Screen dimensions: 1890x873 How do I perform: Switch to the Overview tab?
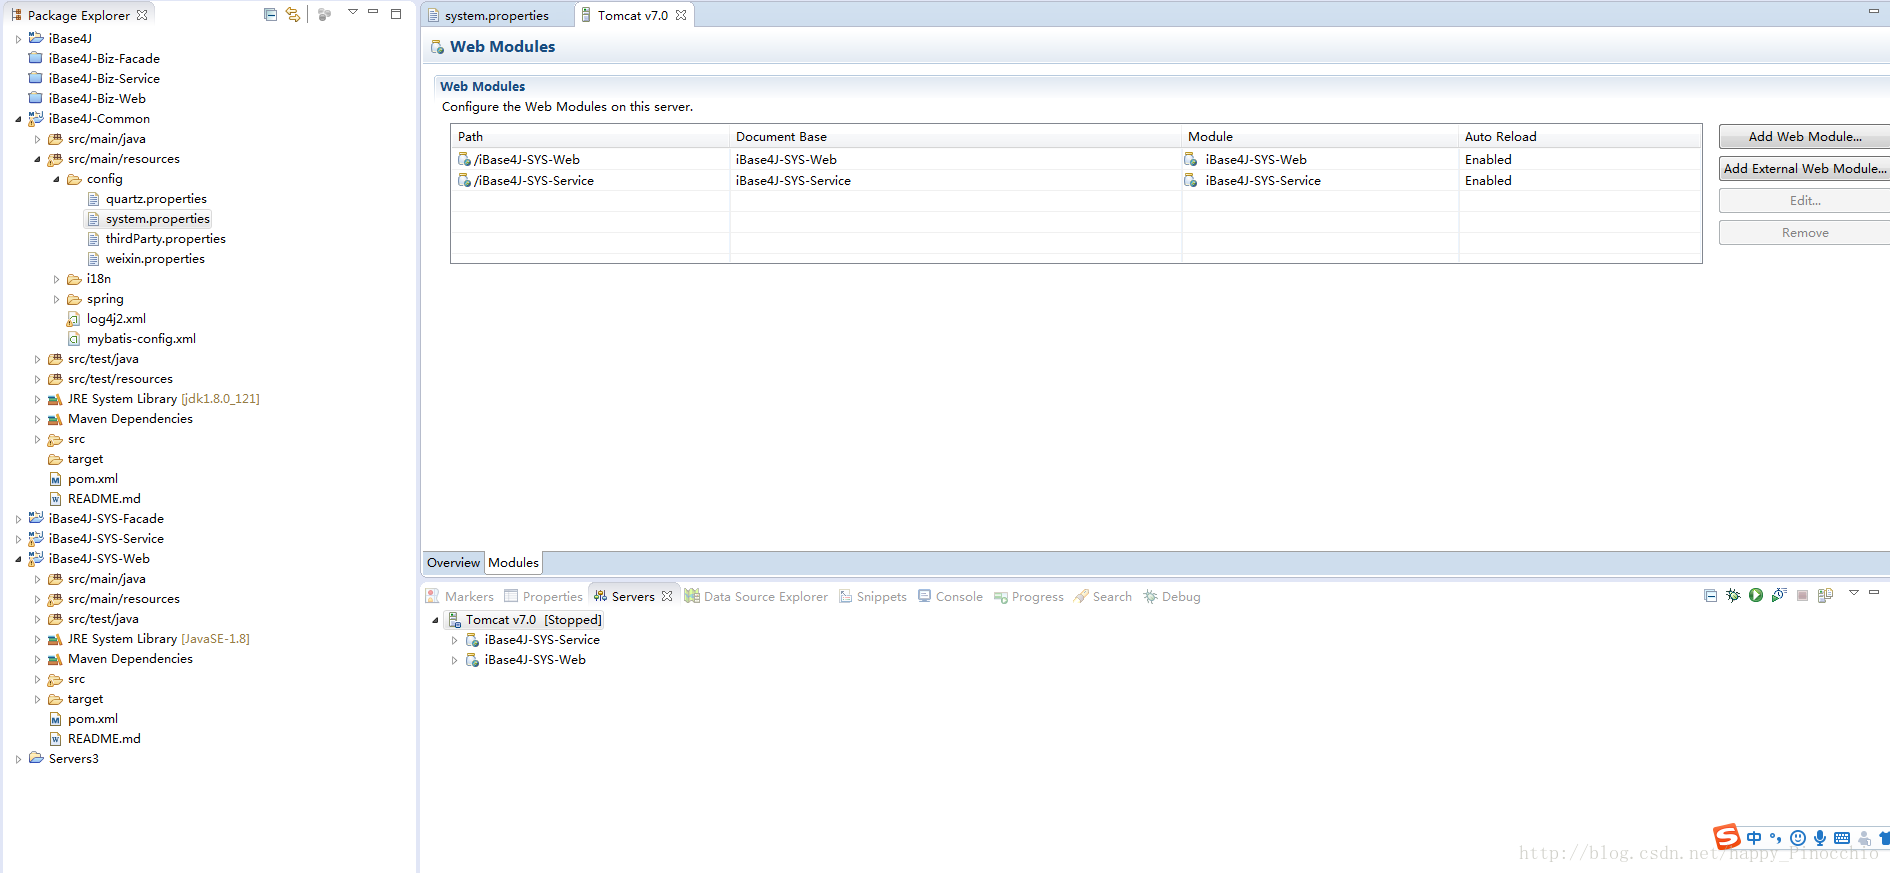(453, 563)
